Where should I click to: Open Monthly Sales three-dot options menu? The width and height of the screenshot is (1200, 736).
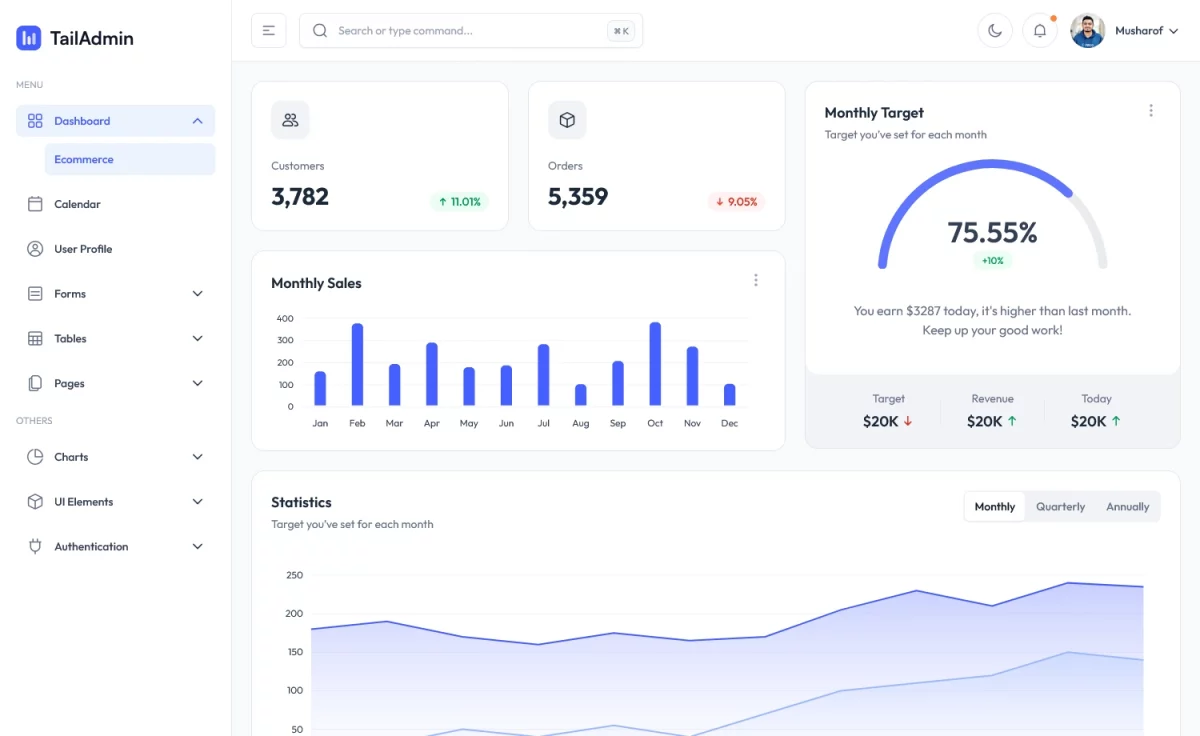(x=755, y=281)
